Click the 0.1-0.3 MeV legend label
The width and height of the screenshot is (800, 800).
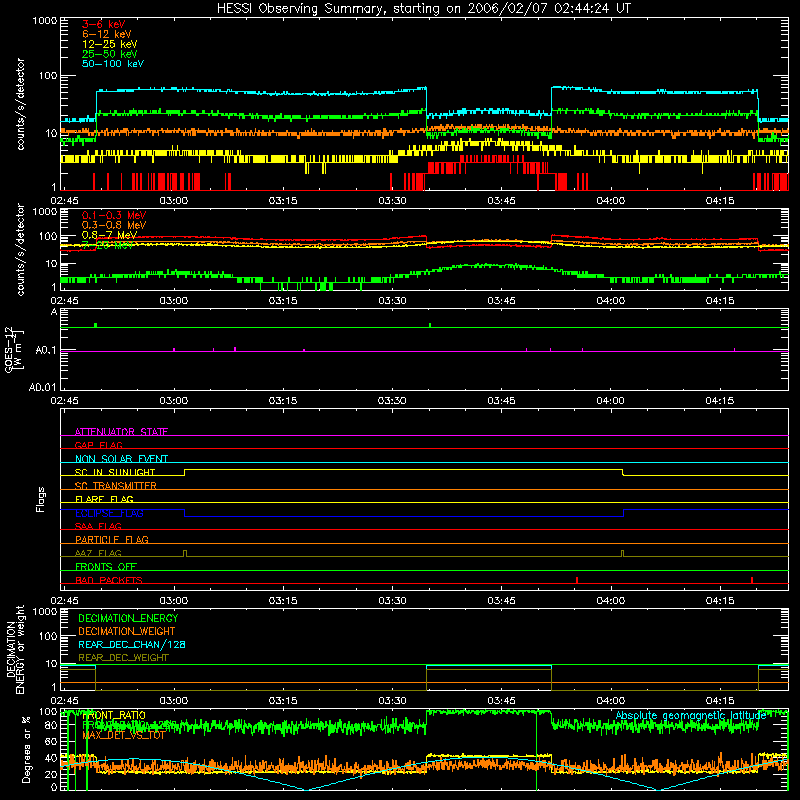(114, 215)
